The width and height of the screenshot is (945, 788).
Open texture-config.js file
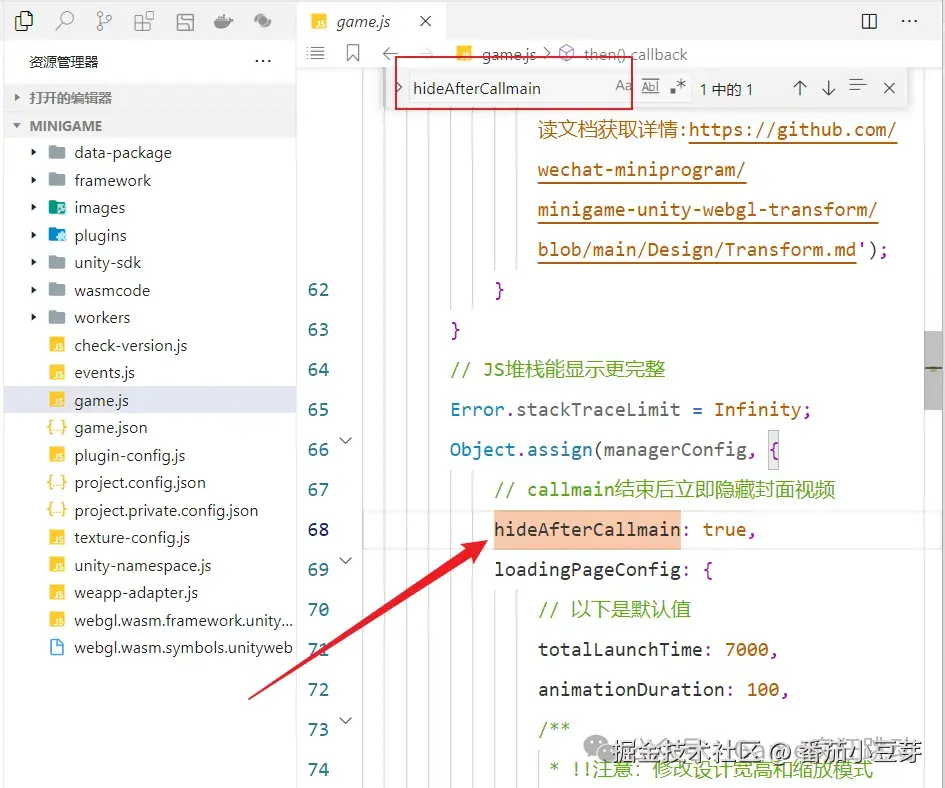coord(132,537)
